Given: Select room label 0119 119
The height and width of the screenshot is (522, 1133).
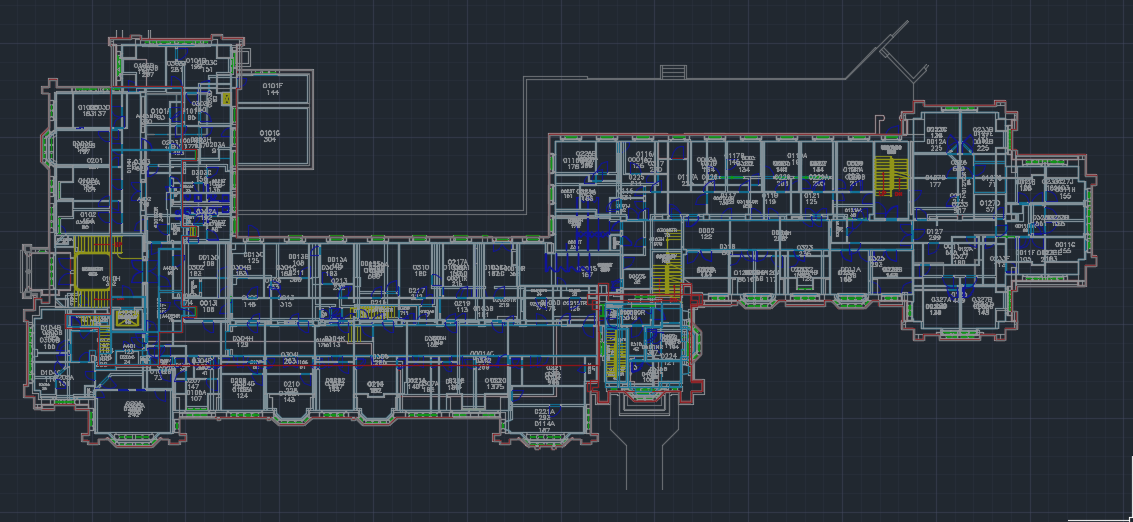Looking at the screenshot, I should (770, 199).
